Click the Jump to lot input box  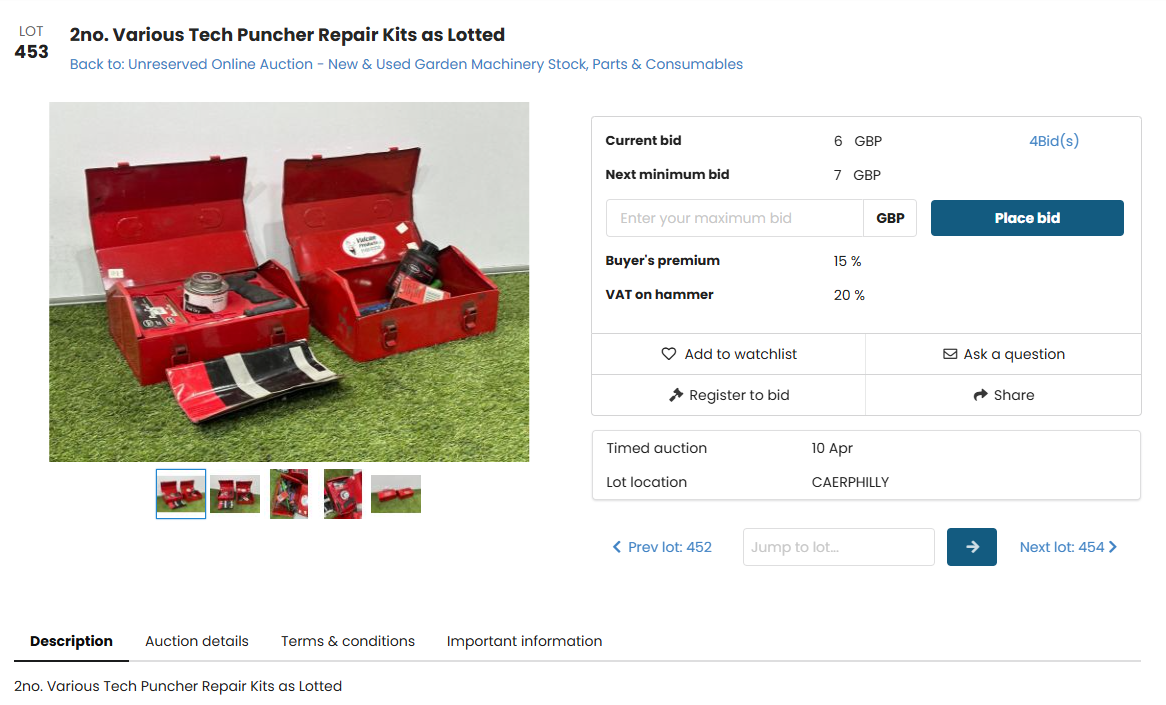tap(838, 547)
